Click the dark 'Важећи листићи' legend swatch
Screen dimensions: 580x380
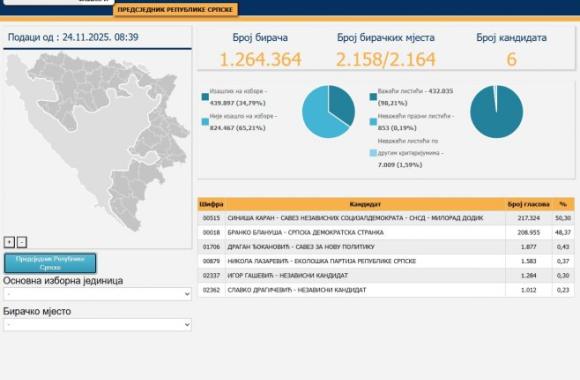tap(373, 97)
